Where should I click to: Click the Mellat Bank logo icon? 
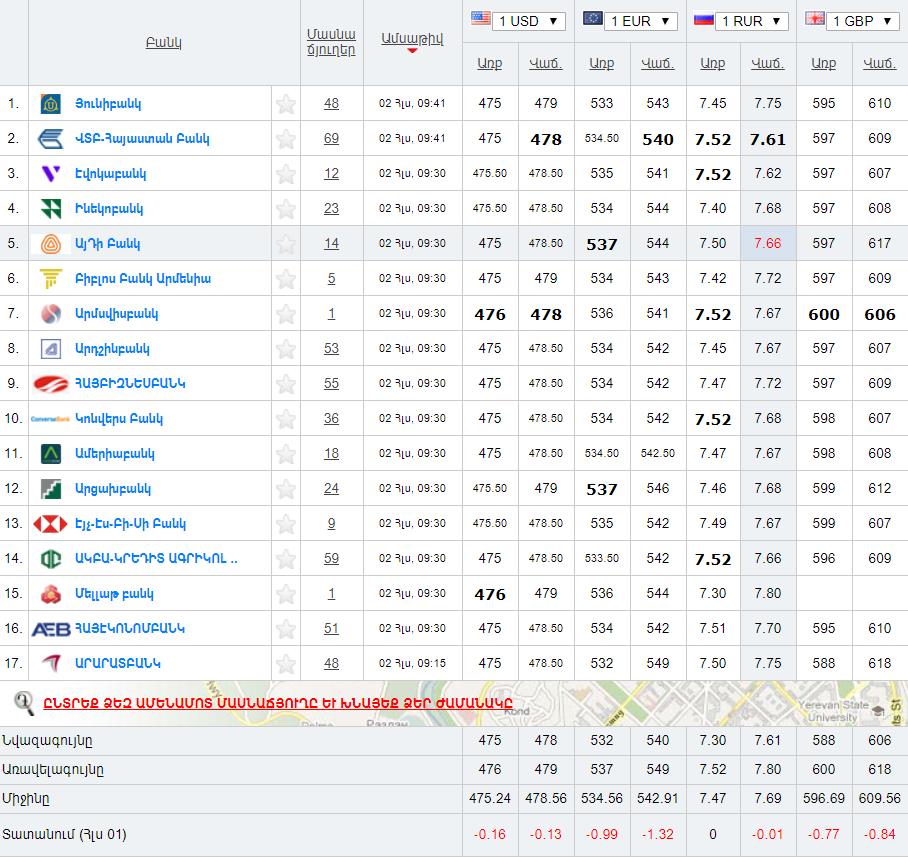(50, 594)
